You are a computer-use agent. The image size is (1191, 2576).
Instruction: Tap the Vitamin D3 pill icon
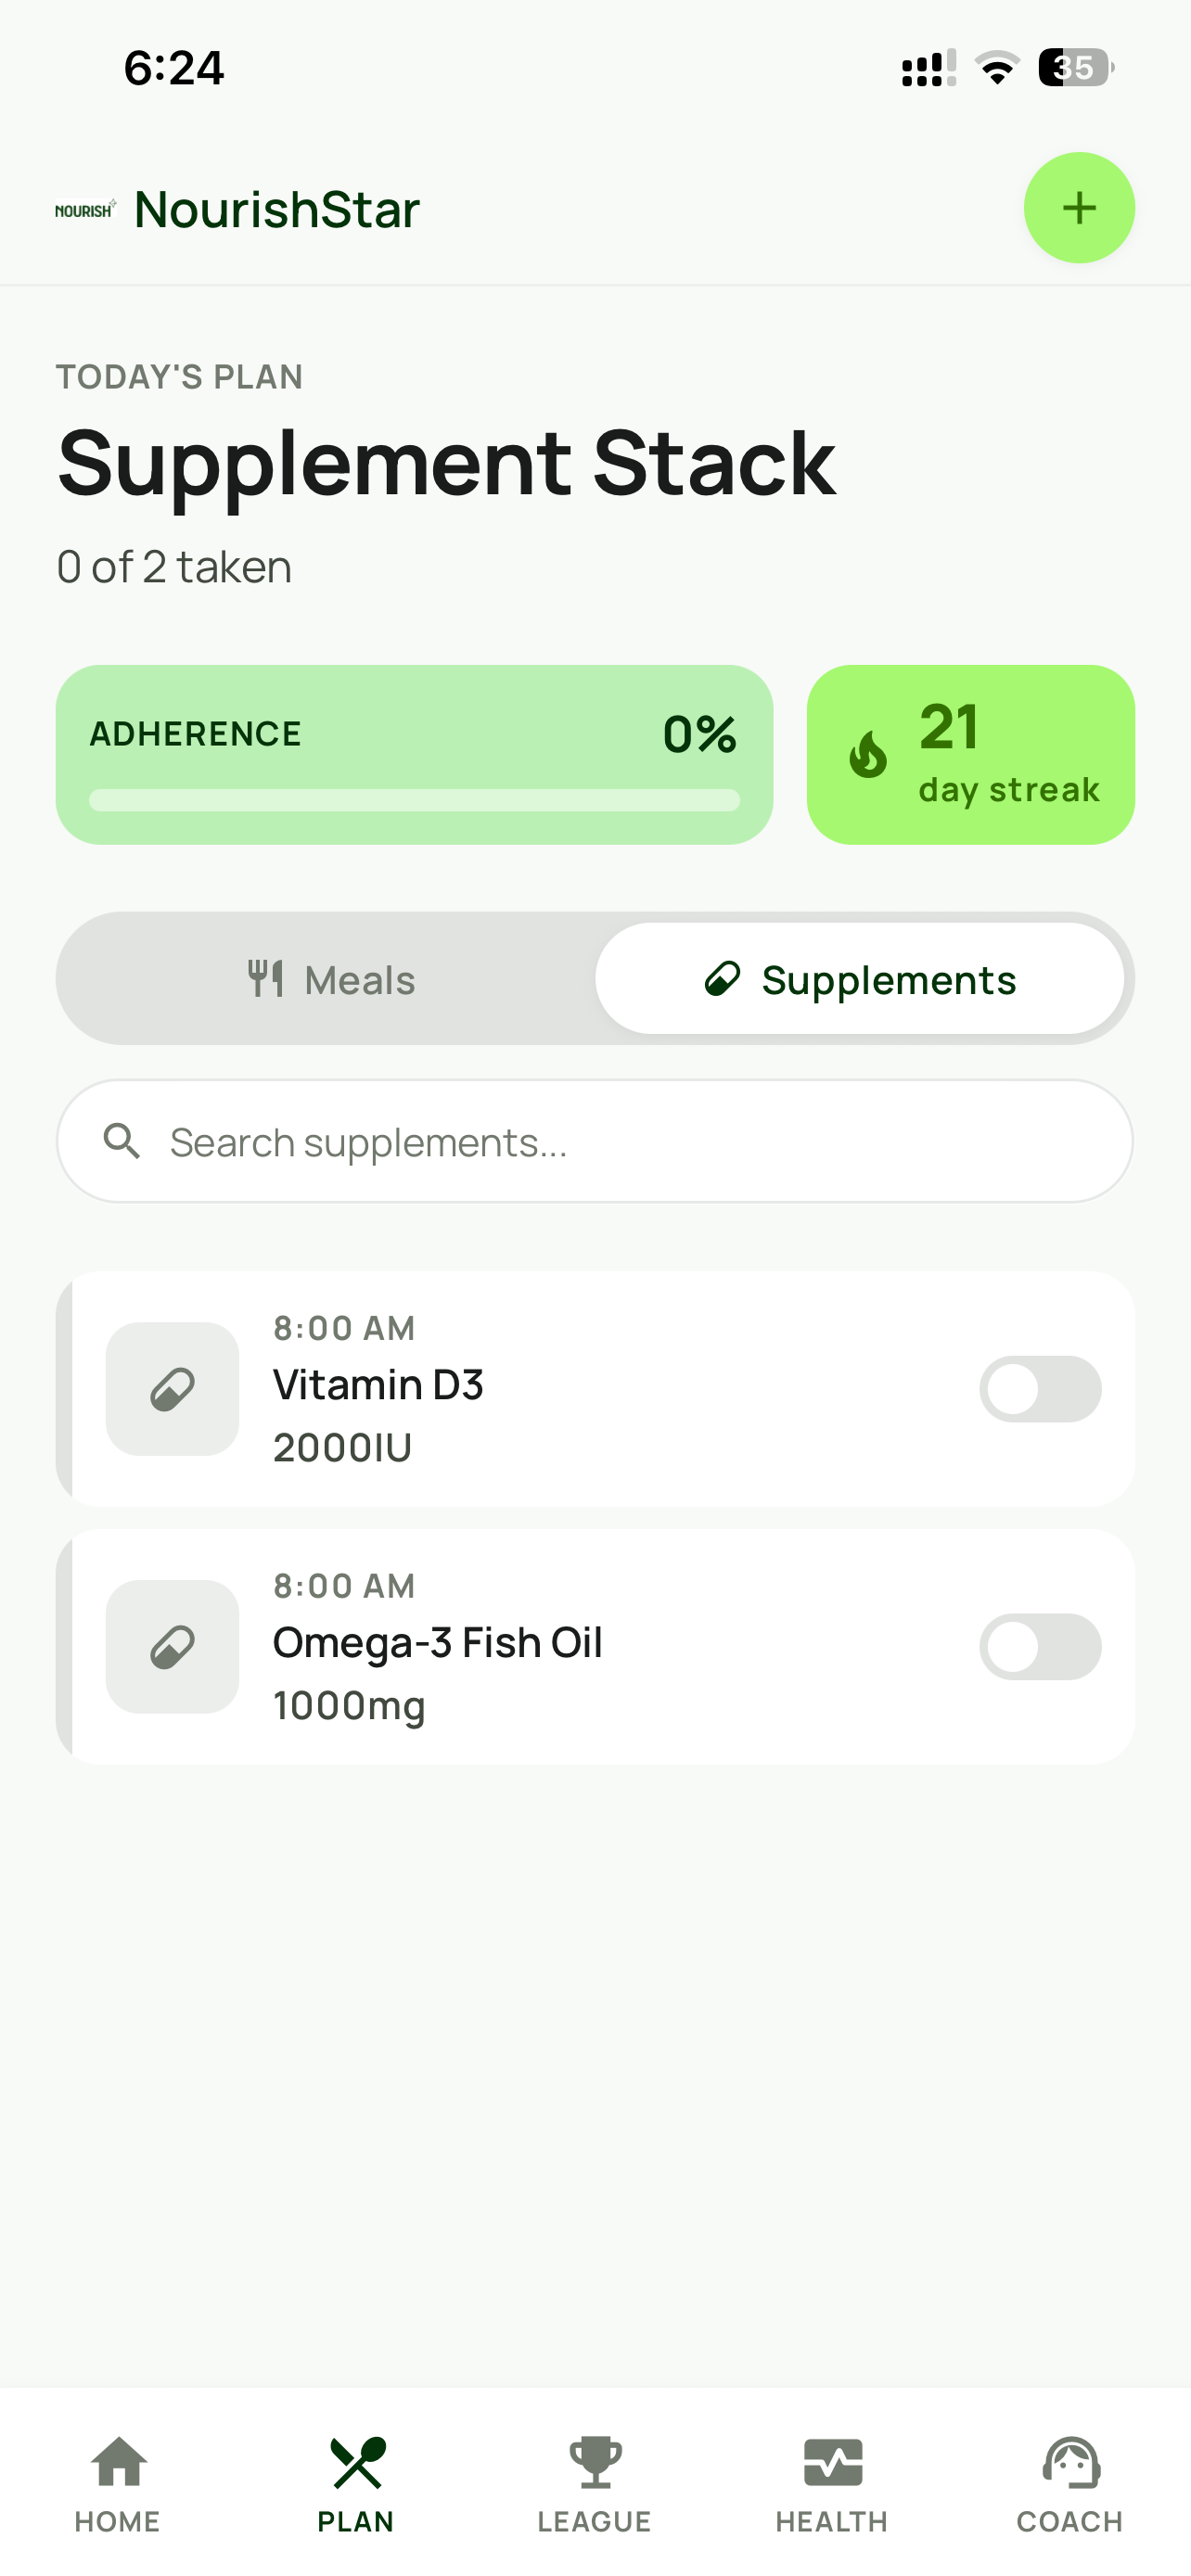pos(172,1389)
